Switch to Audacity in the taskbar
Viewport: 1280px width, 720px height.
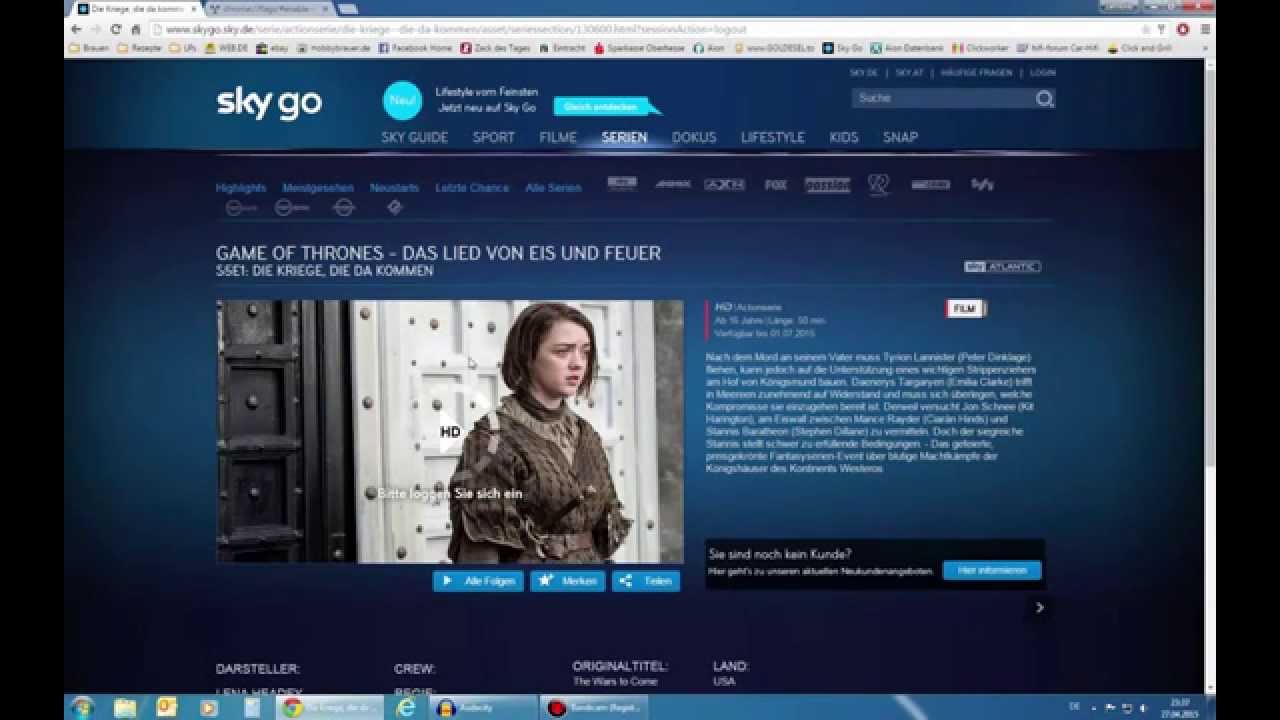tap(484, 707)
